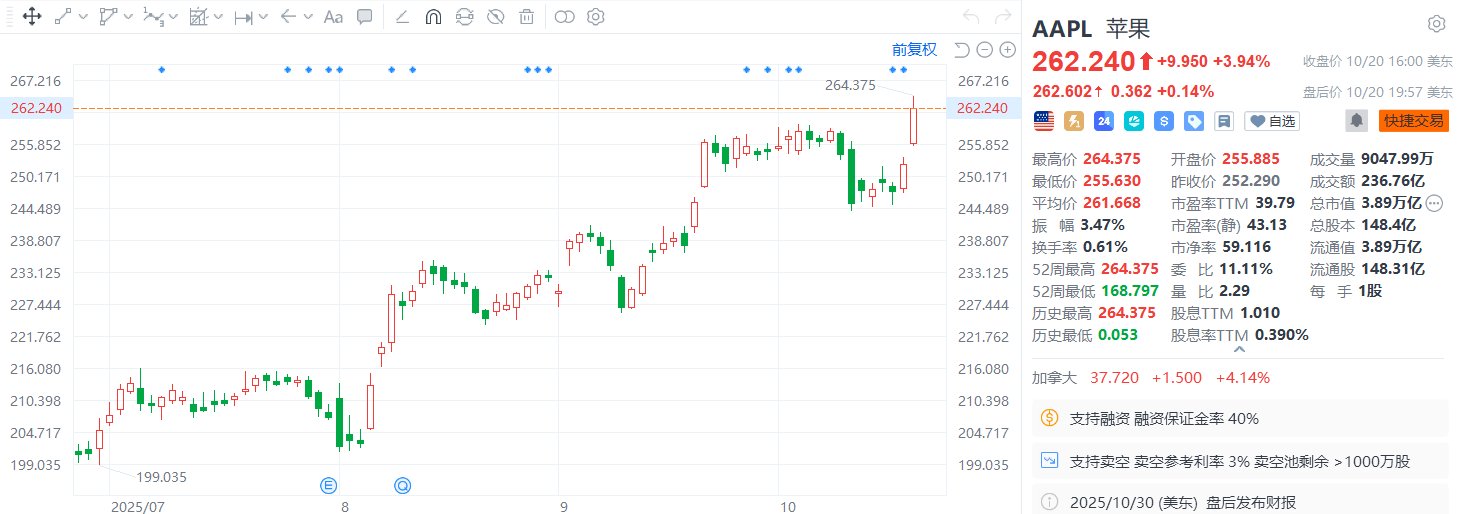Image resolution: width=1459 pixels, height=514 pixels.
Task: Select the angle measurement drawing tool
Action: [x=402, y=17]
